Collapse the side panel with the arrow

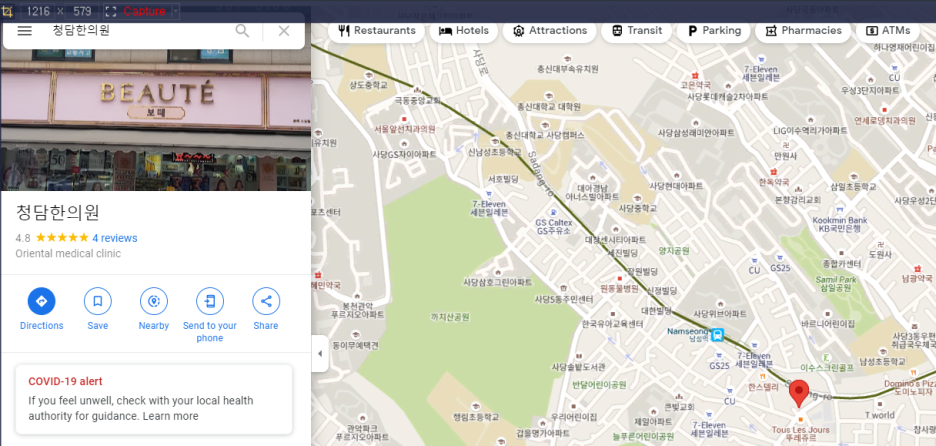tap(319, 353)
